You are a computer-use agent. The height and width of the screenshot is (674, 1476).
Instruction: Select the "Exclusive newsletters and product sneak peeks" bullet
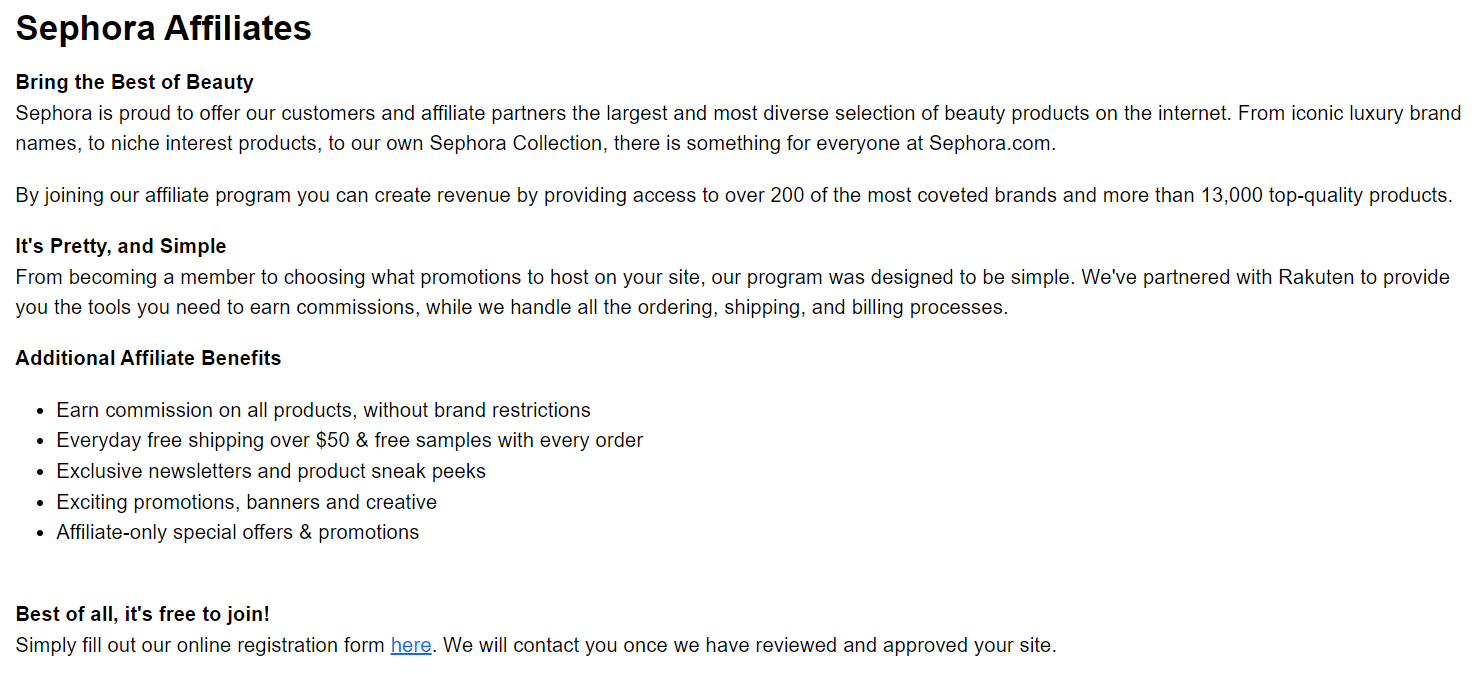tap(271, 471)
